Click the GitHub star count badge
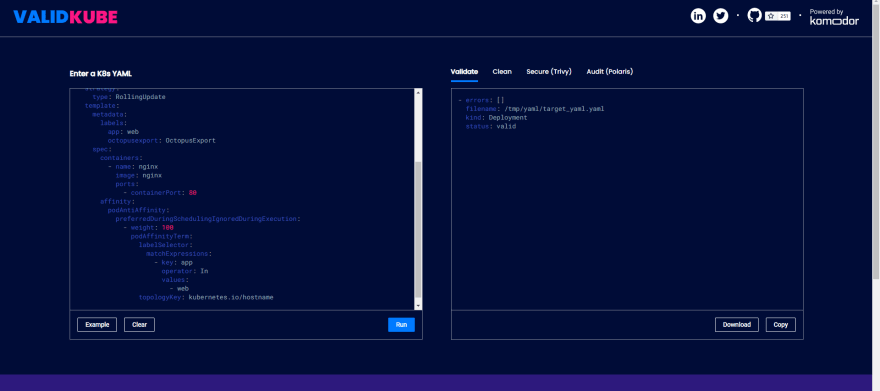 (x=778, y=16)
